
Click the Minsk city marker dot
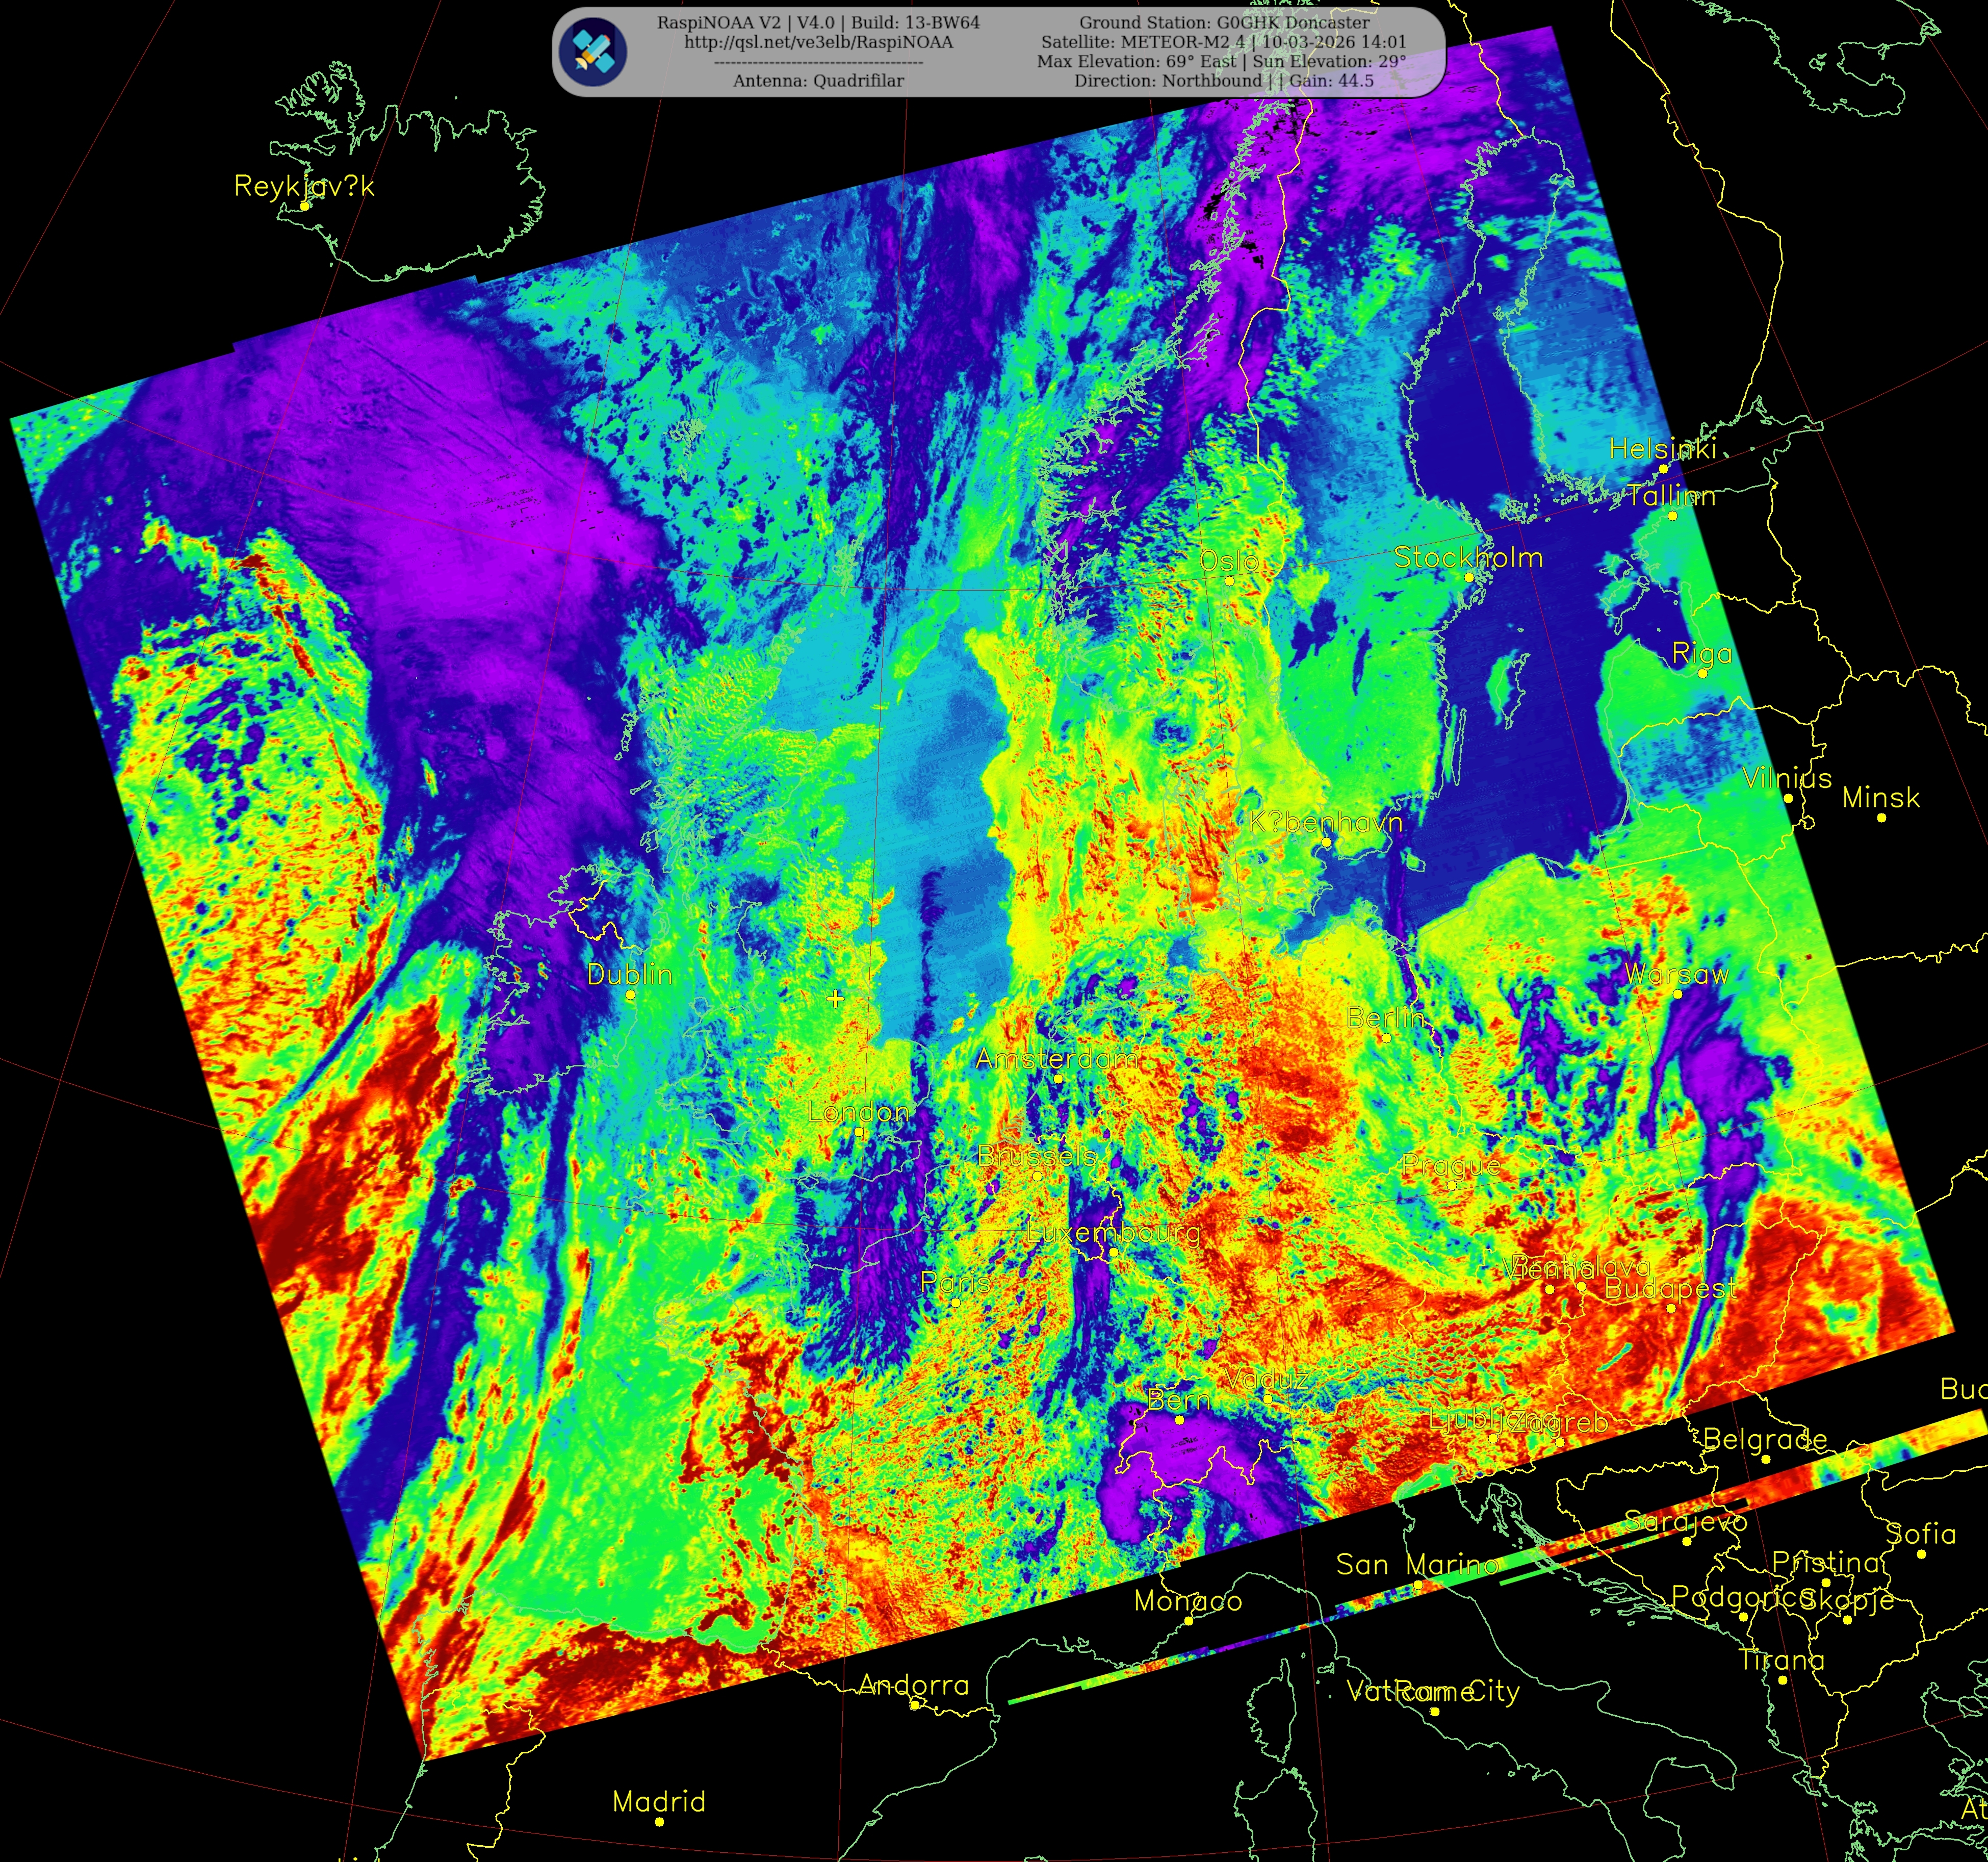(x=1881, y=818)
